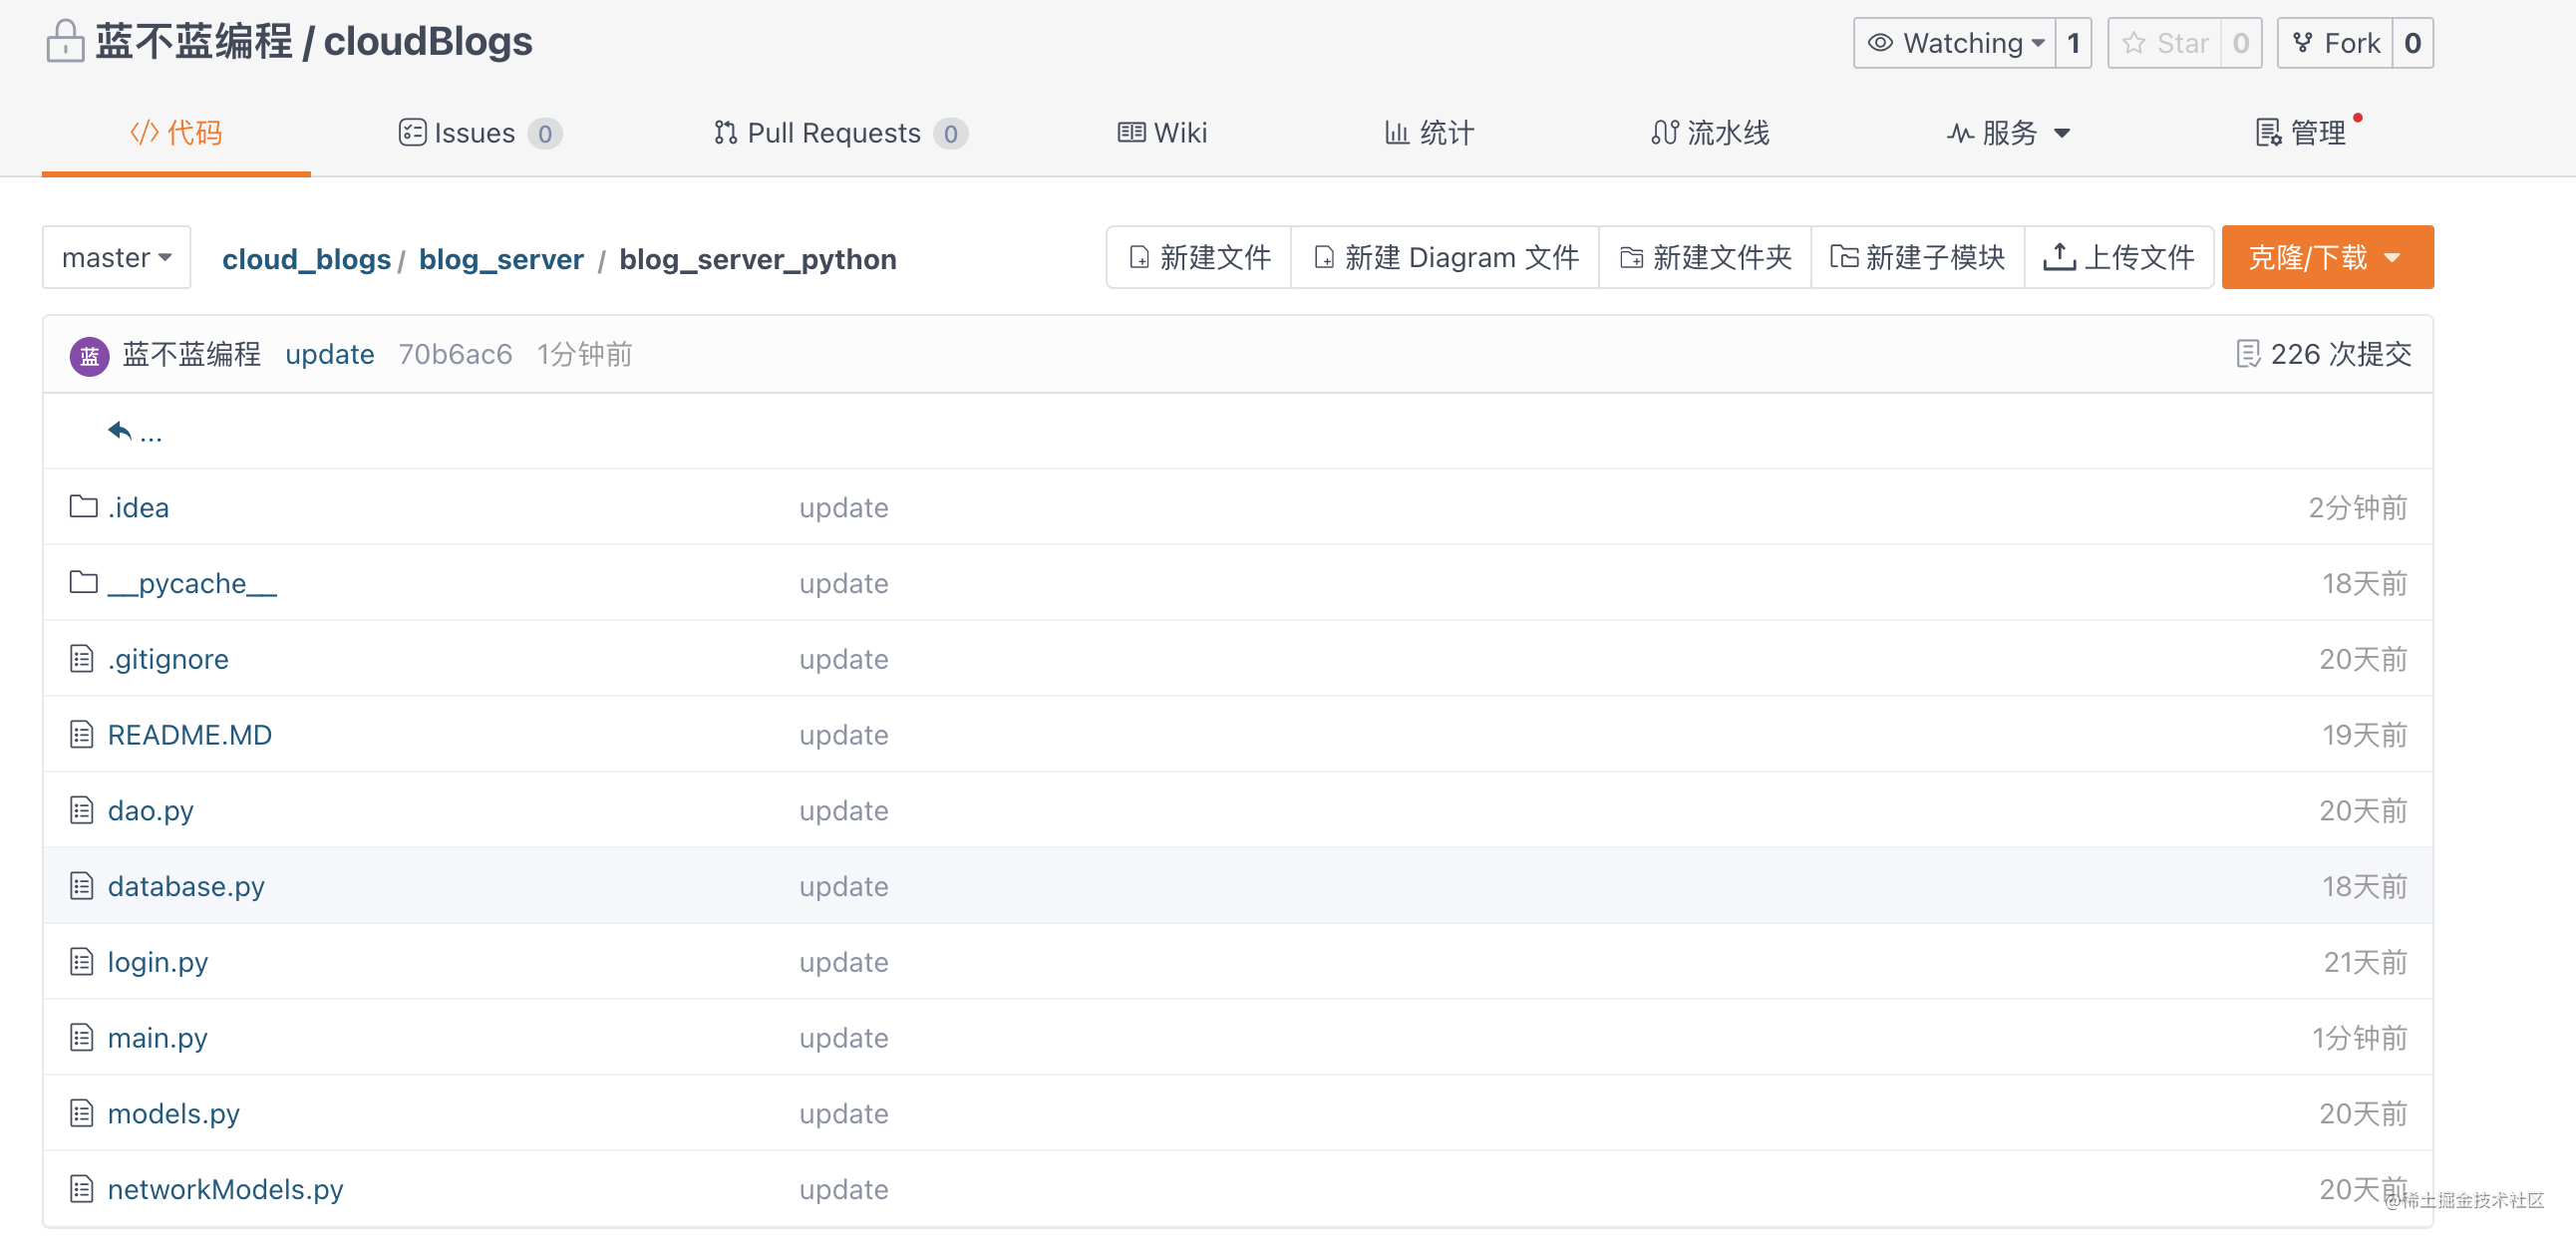Click the purple user avatar icon
Screen dimensions: 2576x1242
[89, 355]
